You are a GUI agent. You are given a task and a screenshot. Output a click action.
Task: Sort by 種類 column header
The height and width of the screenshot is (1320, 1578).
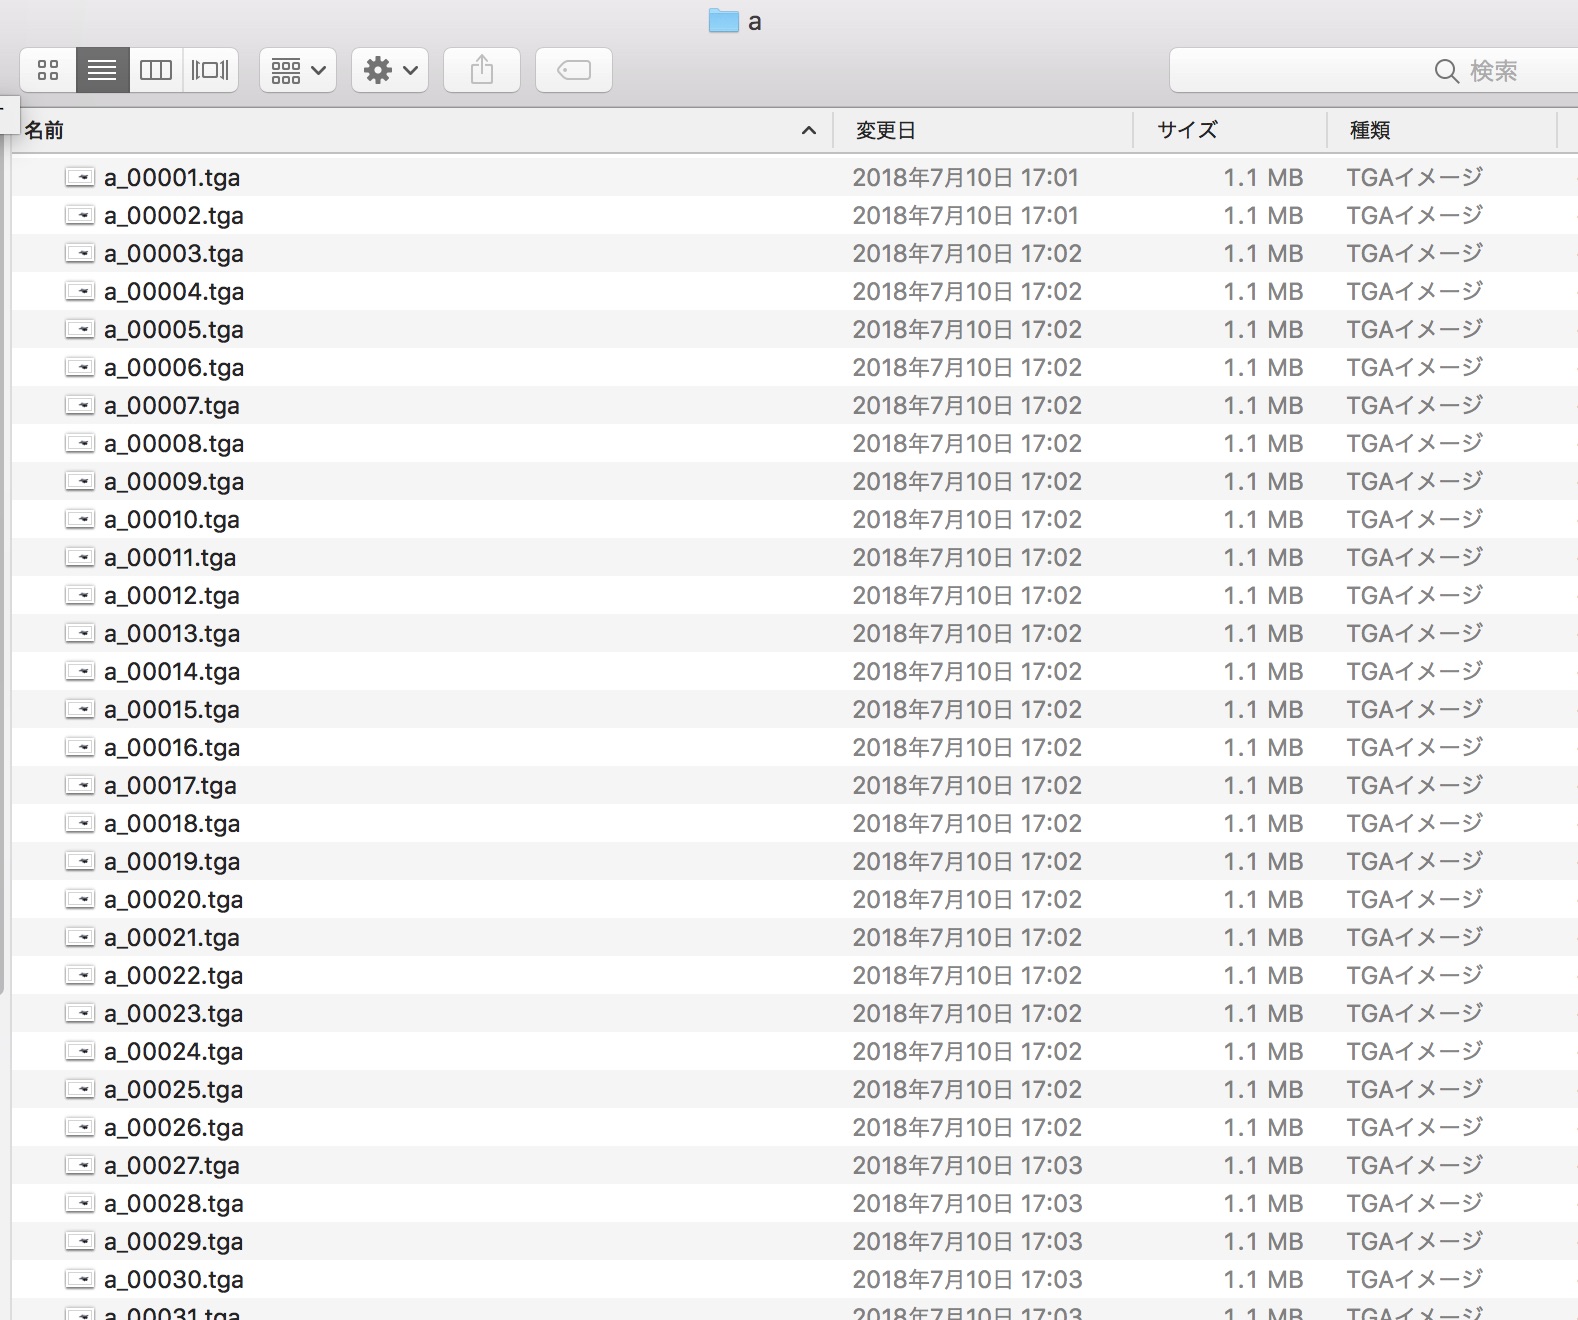(1442, 130)
